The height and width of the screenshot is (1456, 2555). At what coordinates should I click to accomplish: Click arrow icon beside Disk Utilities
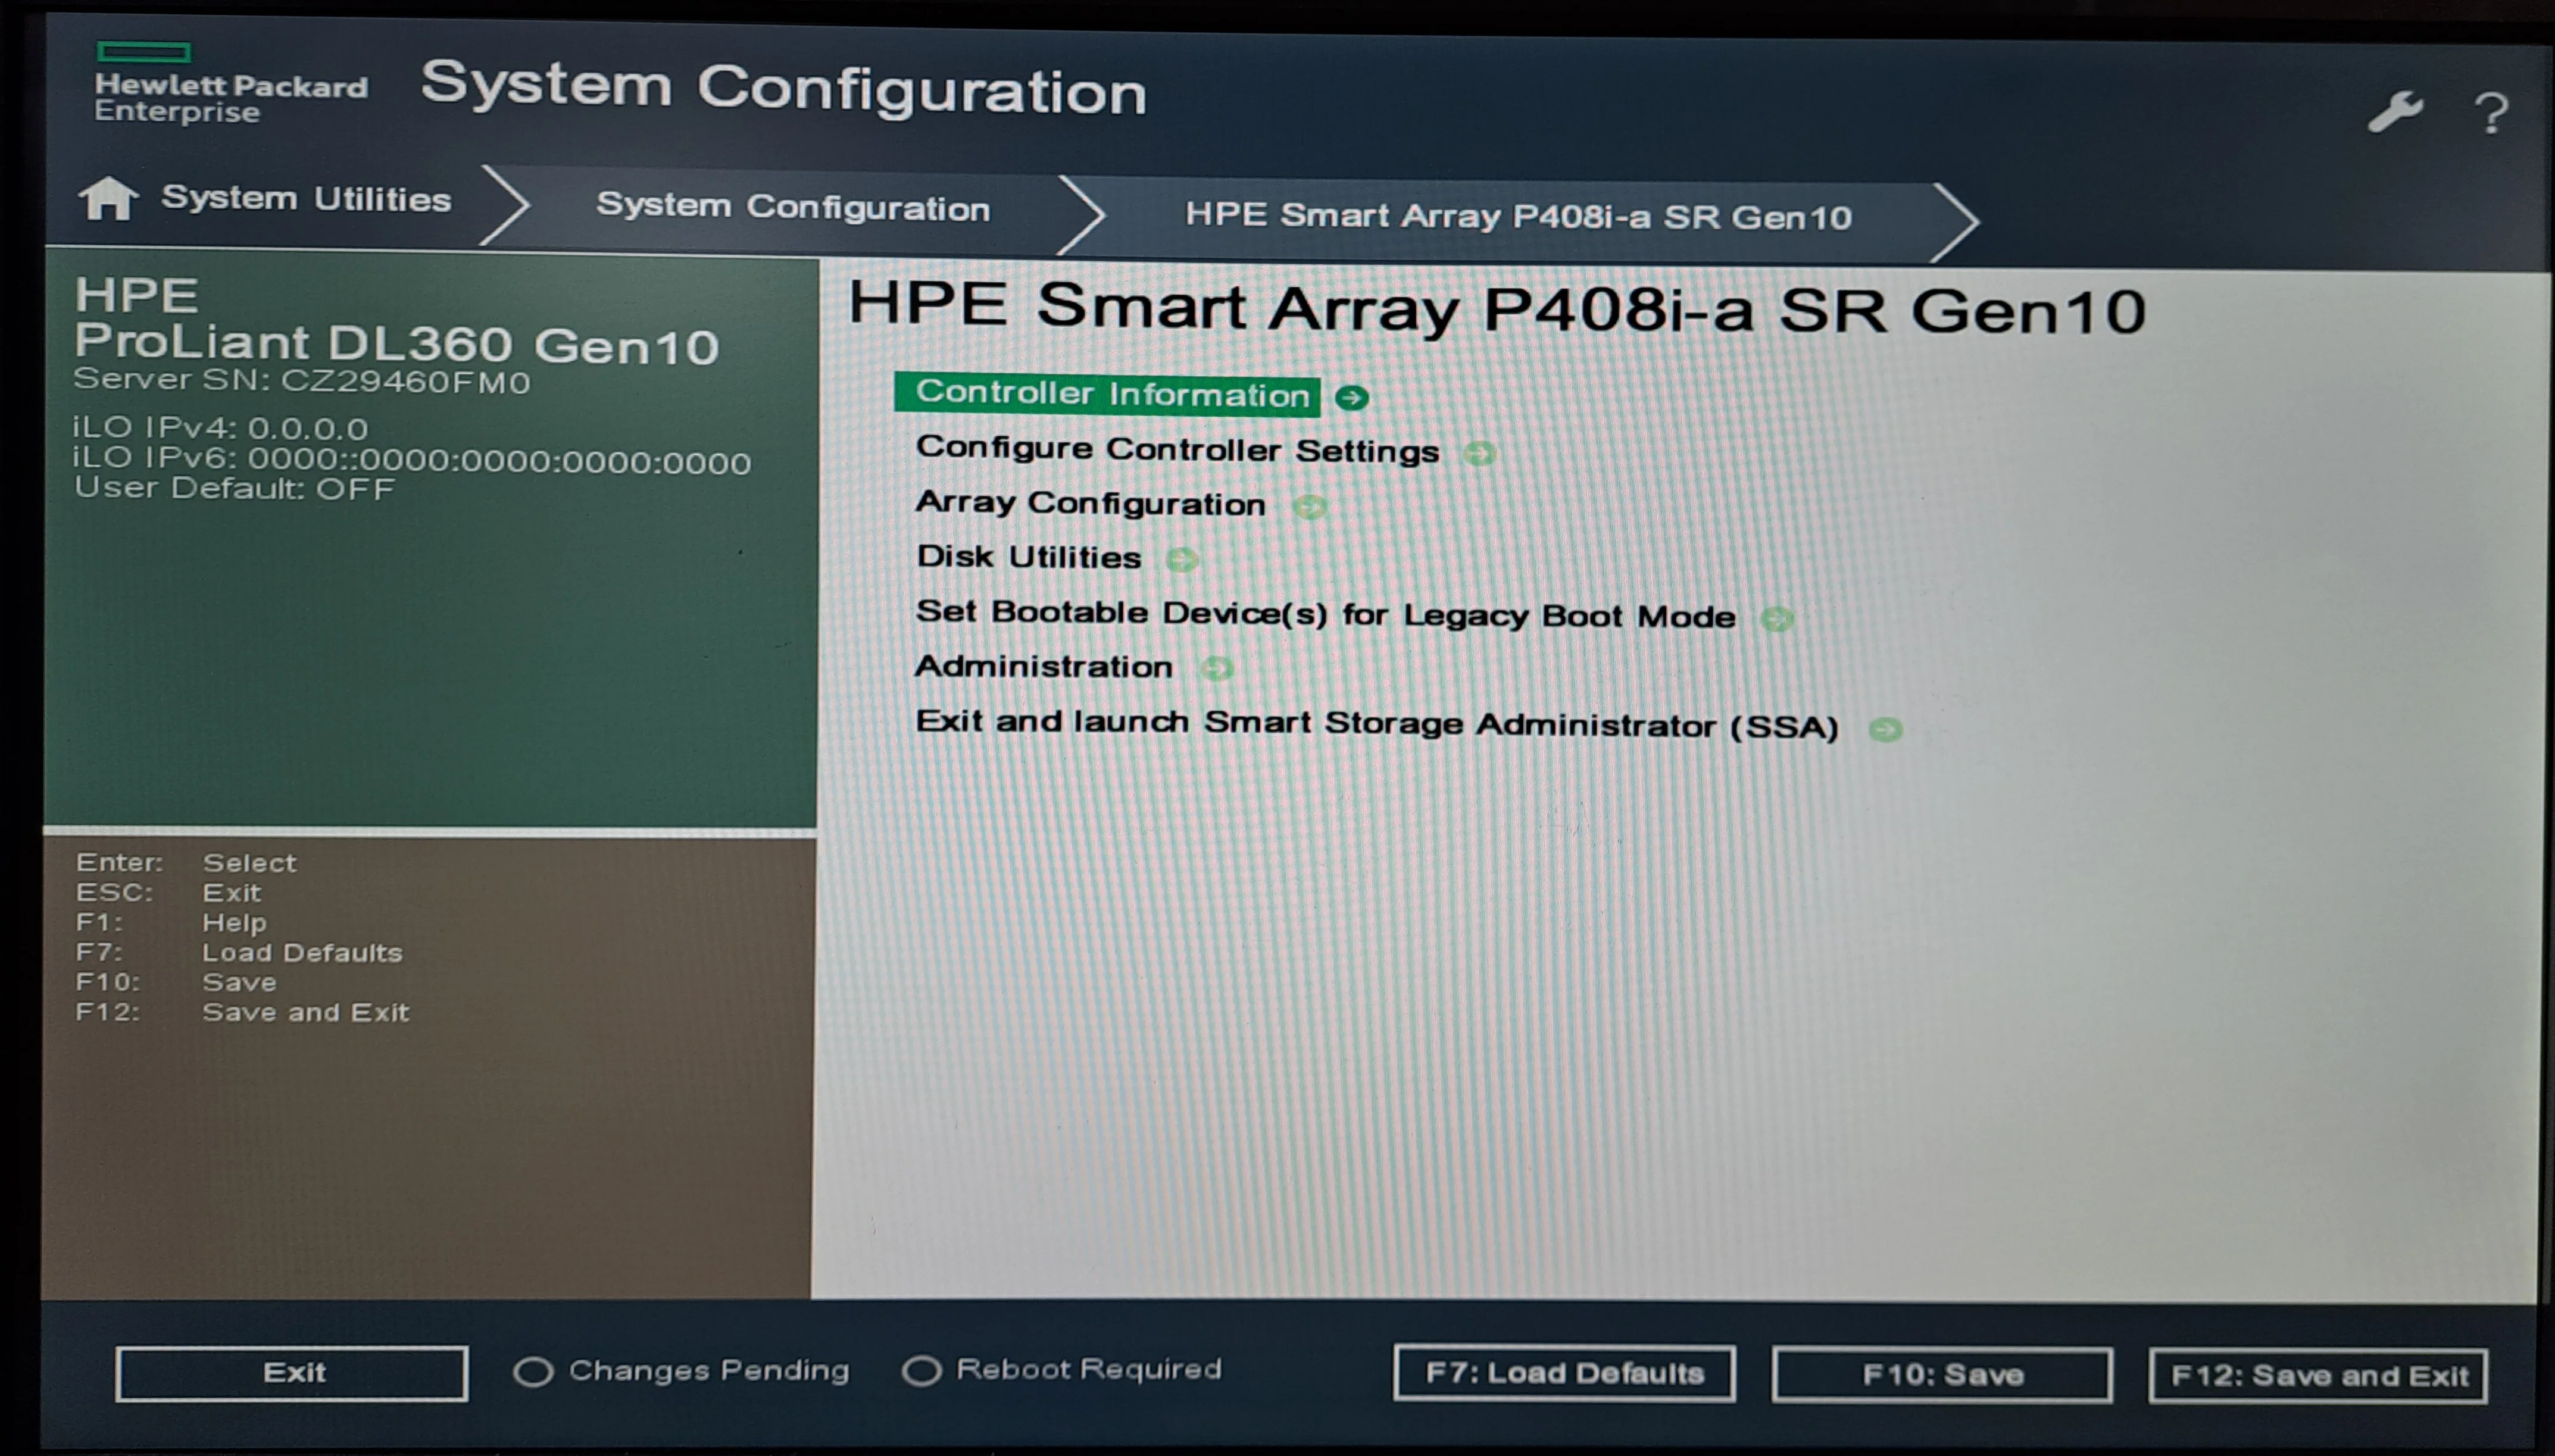pyautogui.click(x=1182, y=559)
